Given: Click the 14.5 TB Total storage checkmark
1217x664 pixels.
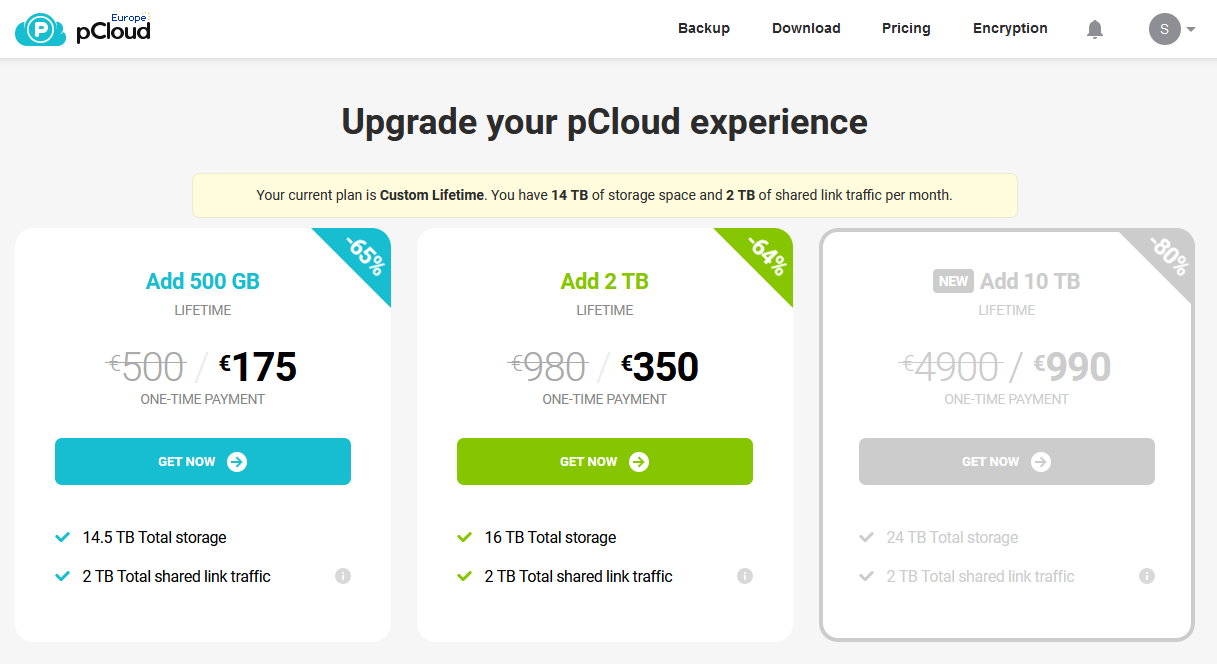Looking at the screenshot, I should tap(62, 537).
